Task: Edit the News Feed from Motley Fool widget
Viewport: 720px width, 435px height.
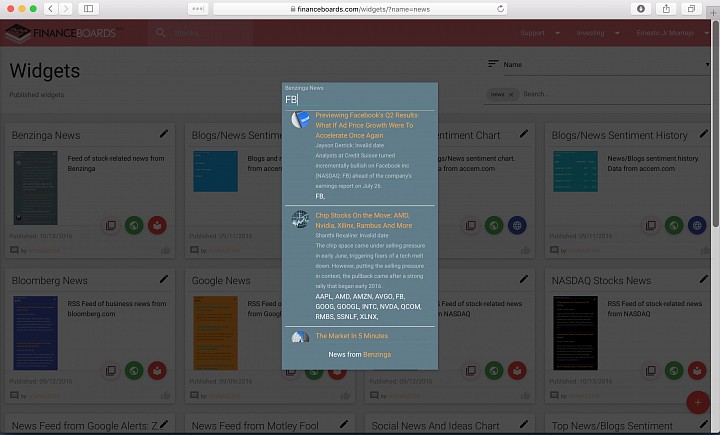Action: pos(343,424)
